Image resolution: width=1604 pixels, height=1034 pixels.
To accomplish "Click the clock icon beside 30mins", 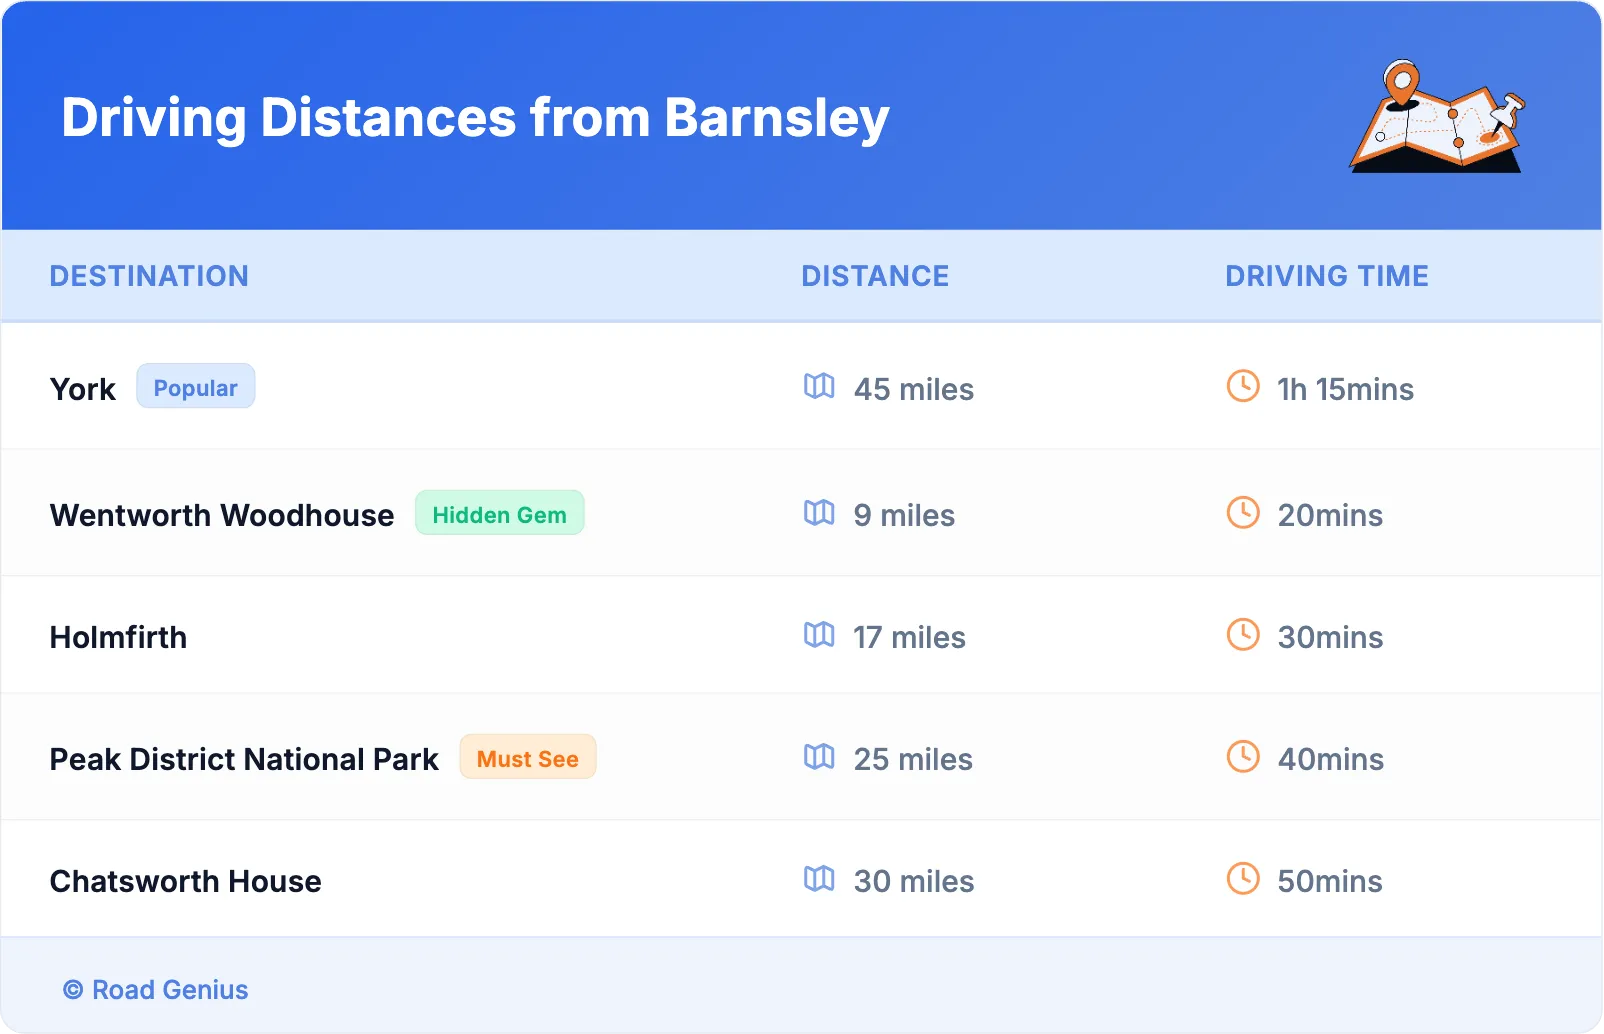I will click(x=1243, y=634).
